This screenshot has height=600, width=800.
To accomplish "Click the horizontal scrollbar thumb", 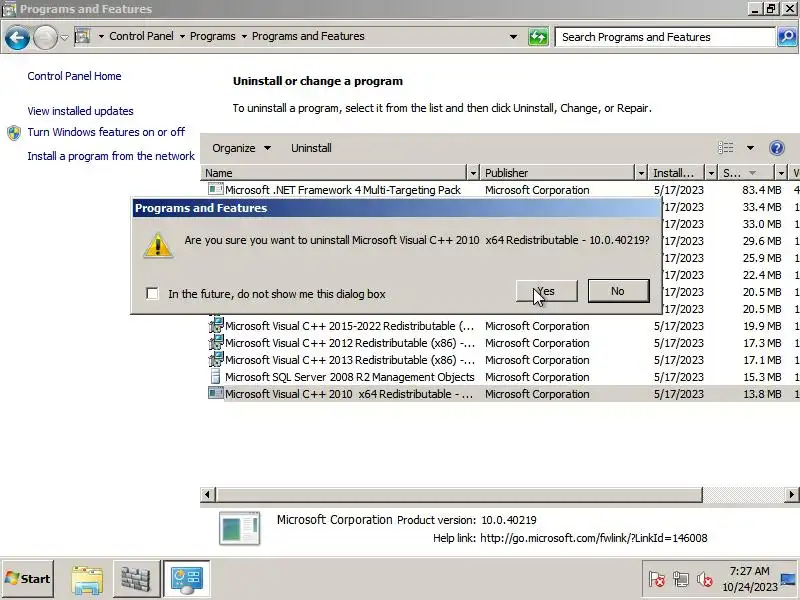I will 459,494.
